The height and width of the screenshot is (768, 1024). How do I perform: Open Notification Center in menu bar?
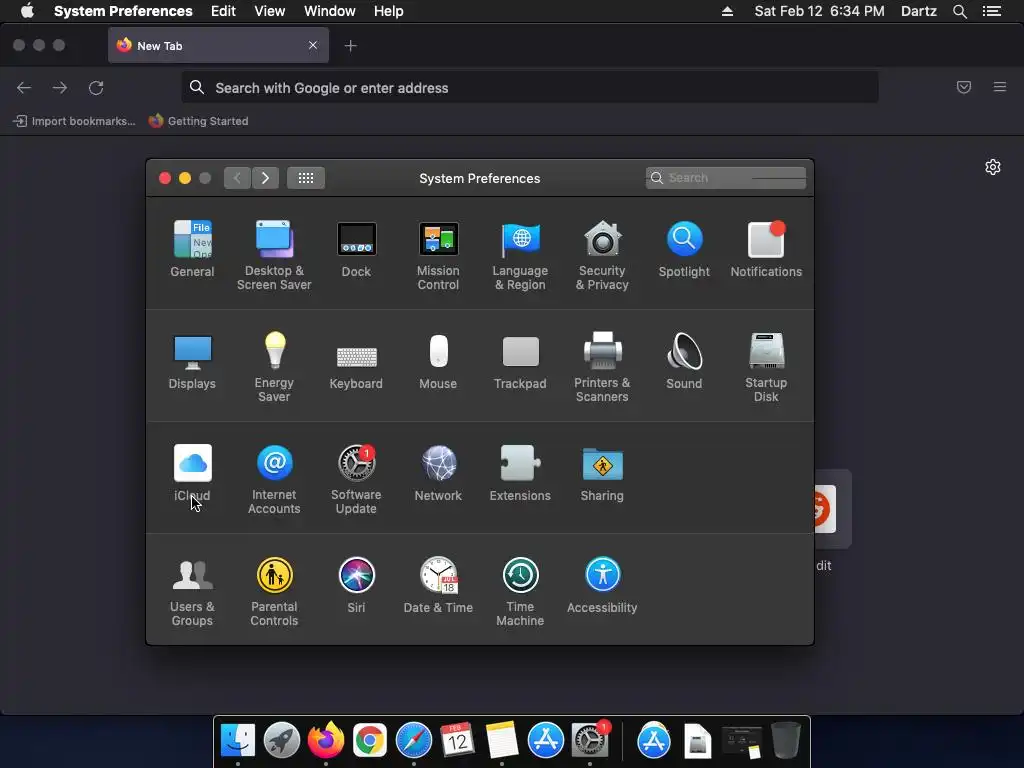tap(992, 11)
